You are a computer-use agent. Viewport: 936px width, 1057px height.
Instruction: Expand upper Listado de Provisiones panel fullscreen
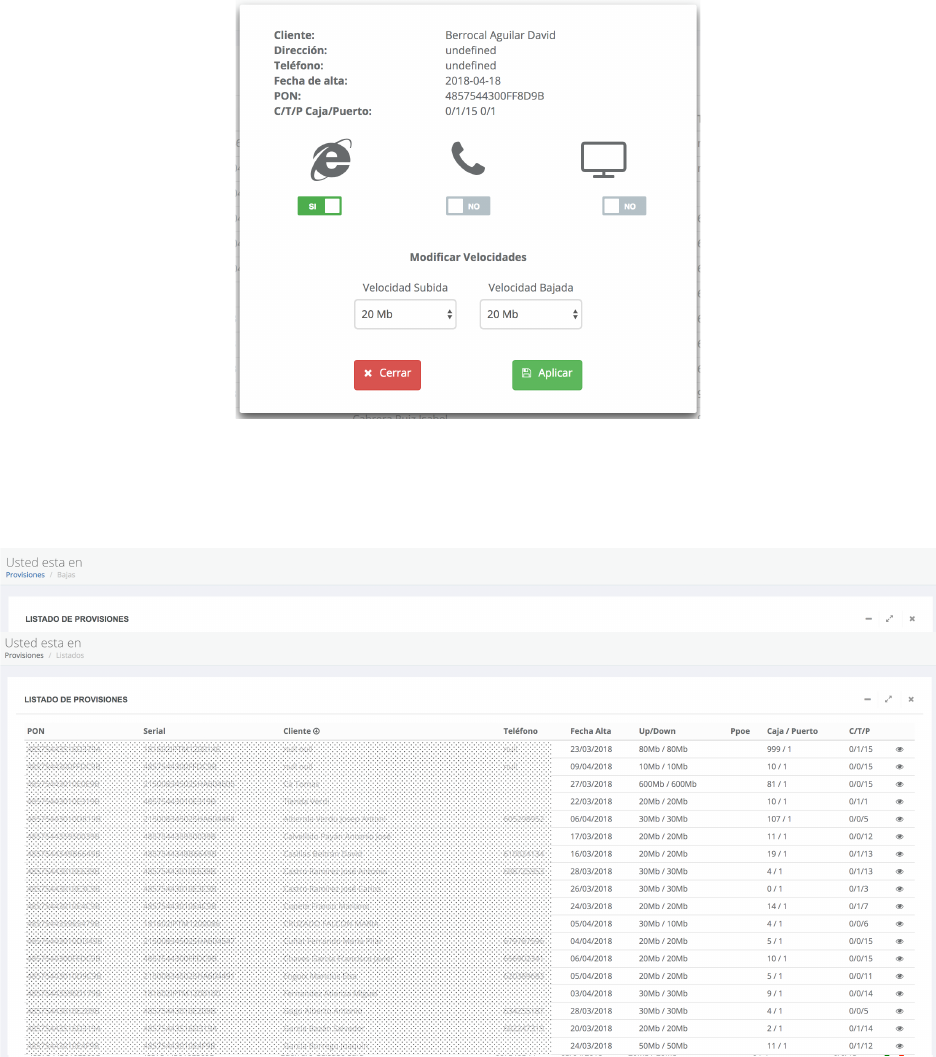tap(890, 619)
